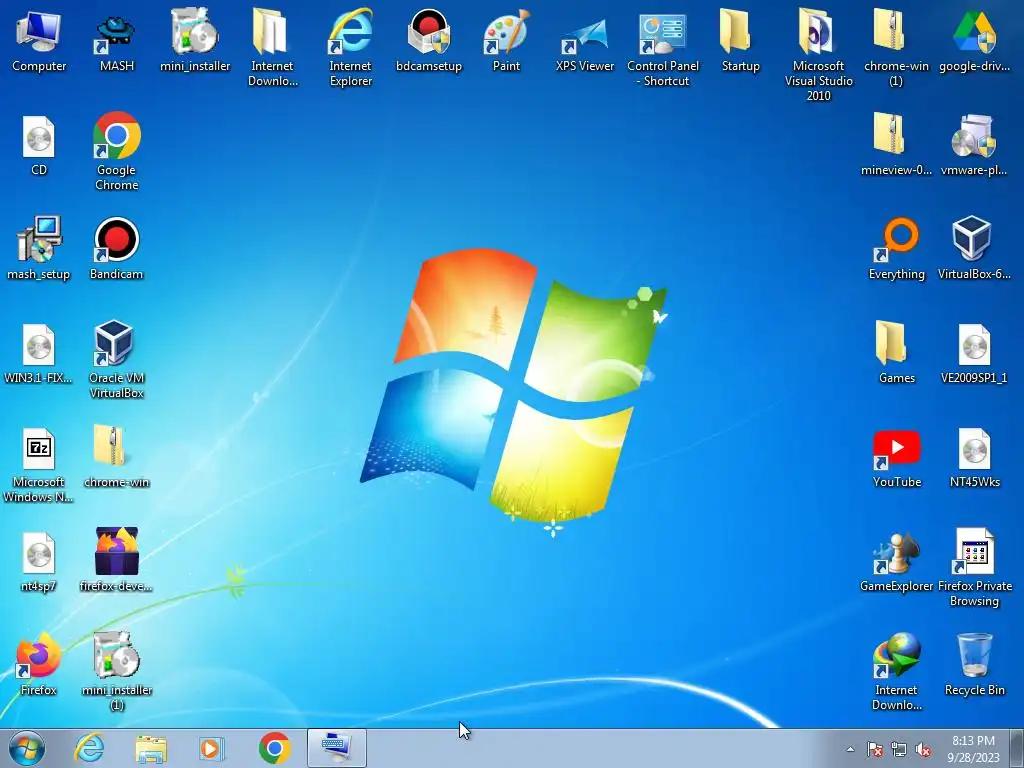Show hidden icons arrow in system tray
Image resolution: width=1024 pixels, height=768 pixels.
[x=850, y=749]
